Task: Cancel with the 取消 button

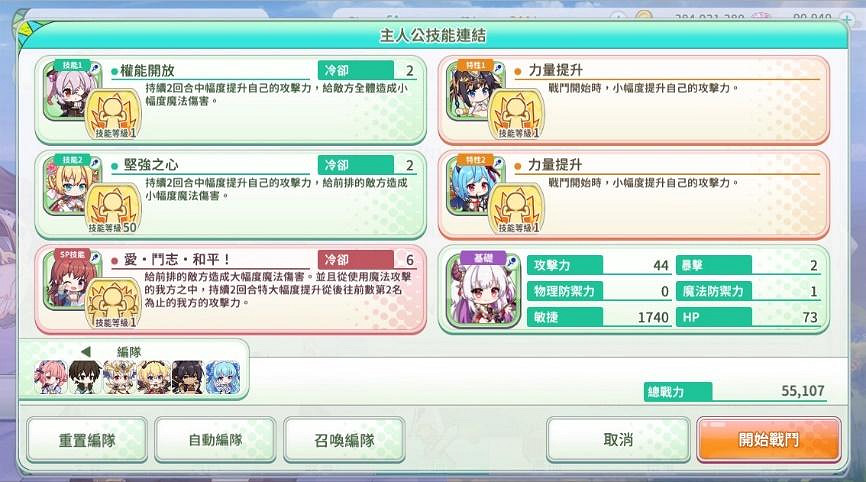Action: point(618,439)
